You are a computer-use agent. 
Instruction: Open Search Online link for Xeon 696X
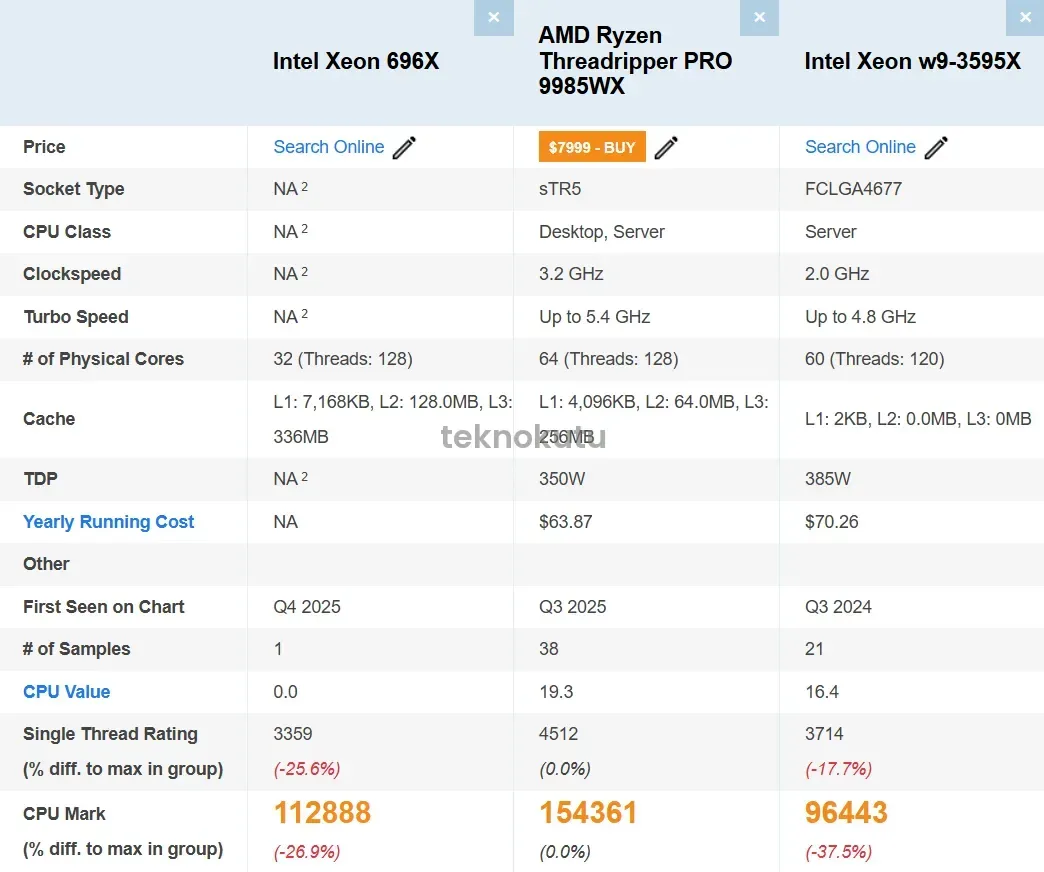tap(329, 147)
